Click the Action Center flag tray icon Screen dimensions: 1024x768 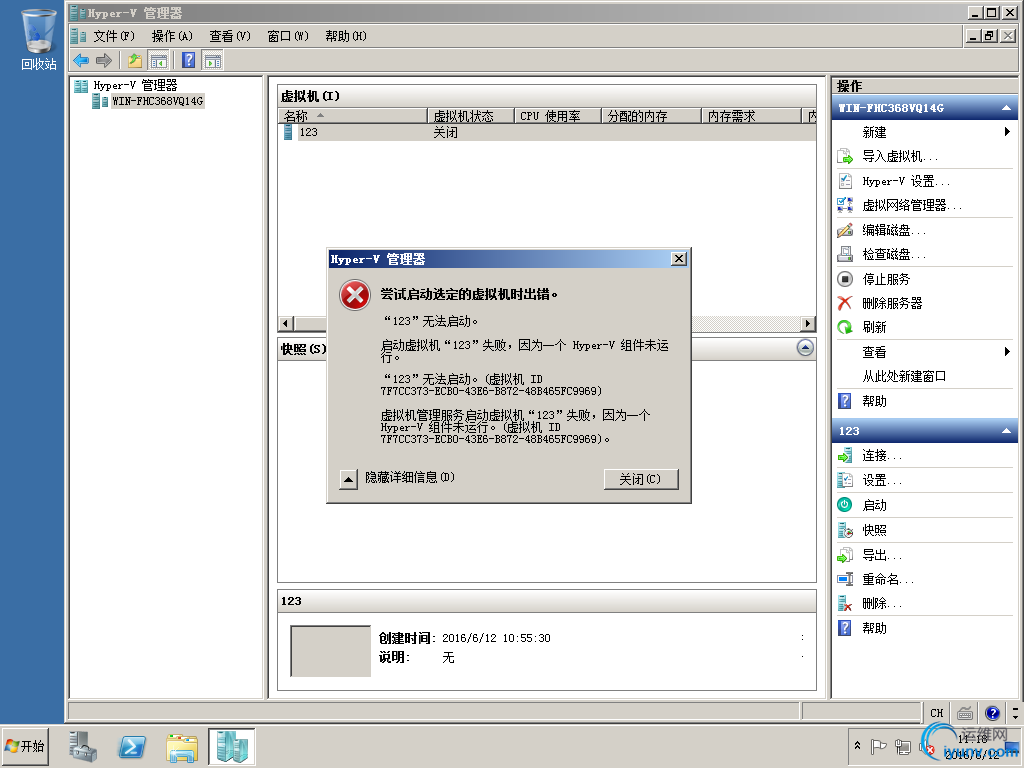(x=878, y=746)
